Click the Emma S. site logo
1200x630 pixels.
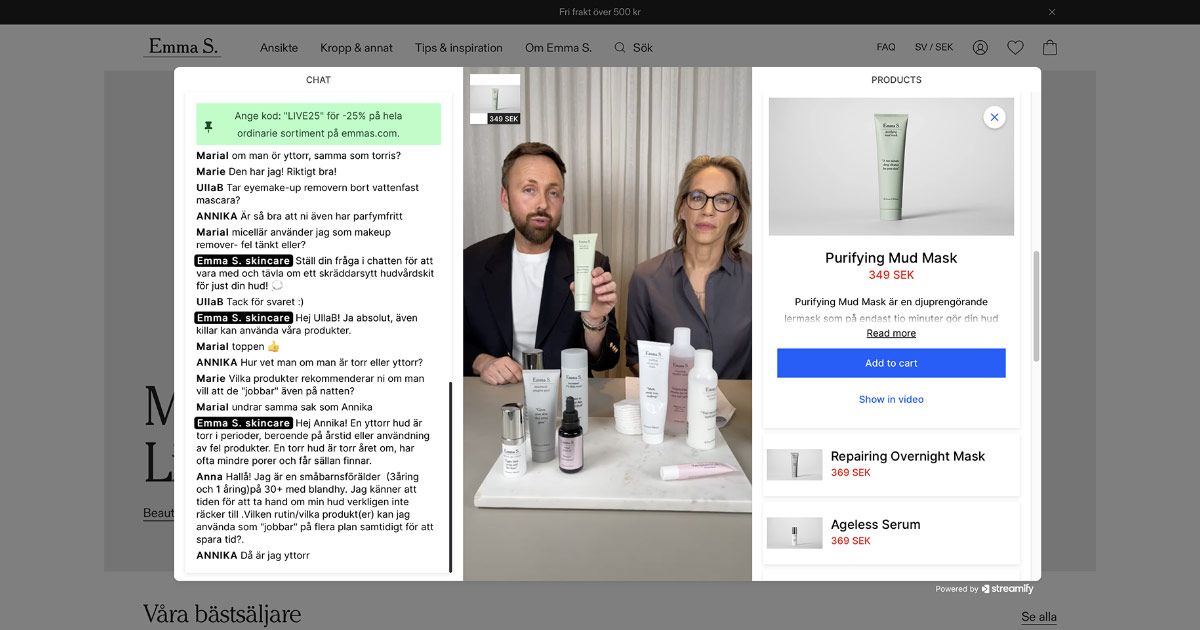(x=183, y=46)
